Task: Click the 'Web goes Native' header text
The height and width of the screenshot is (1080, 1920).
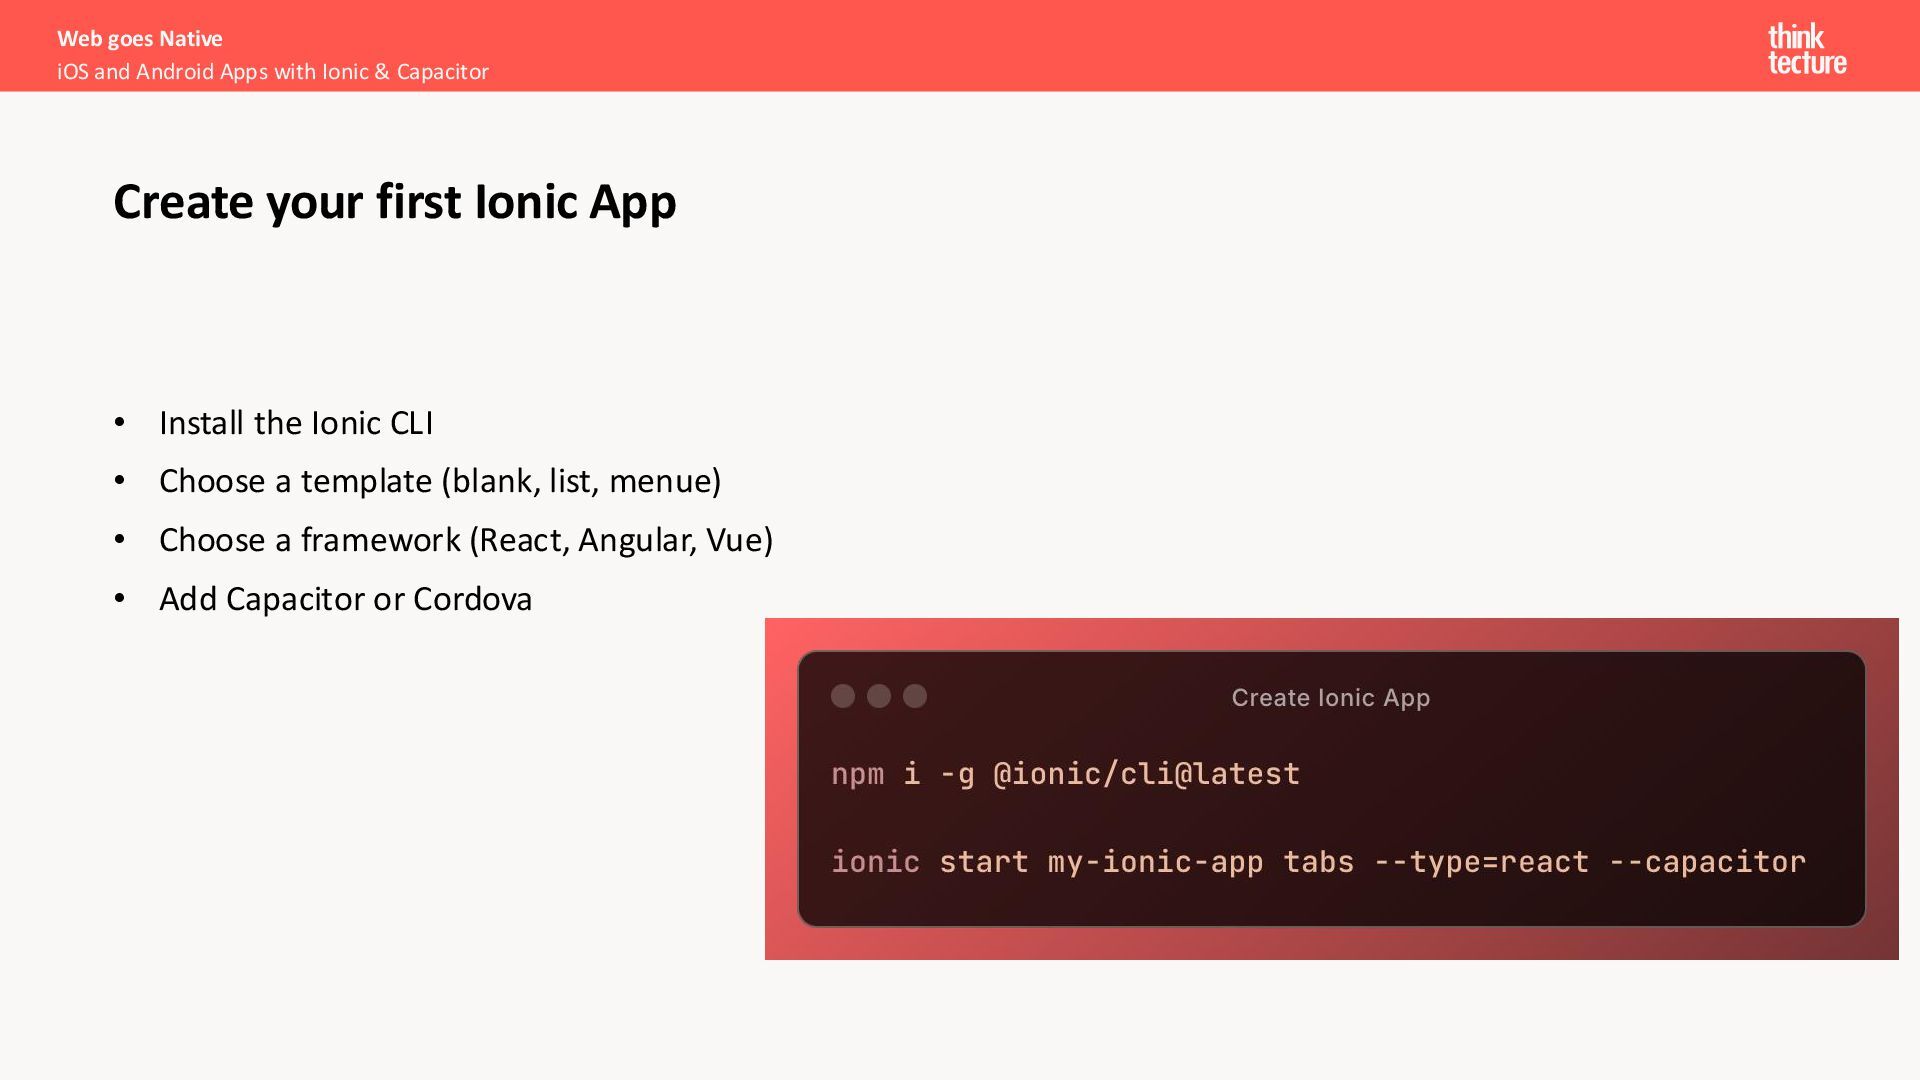Action: point(139,38)
